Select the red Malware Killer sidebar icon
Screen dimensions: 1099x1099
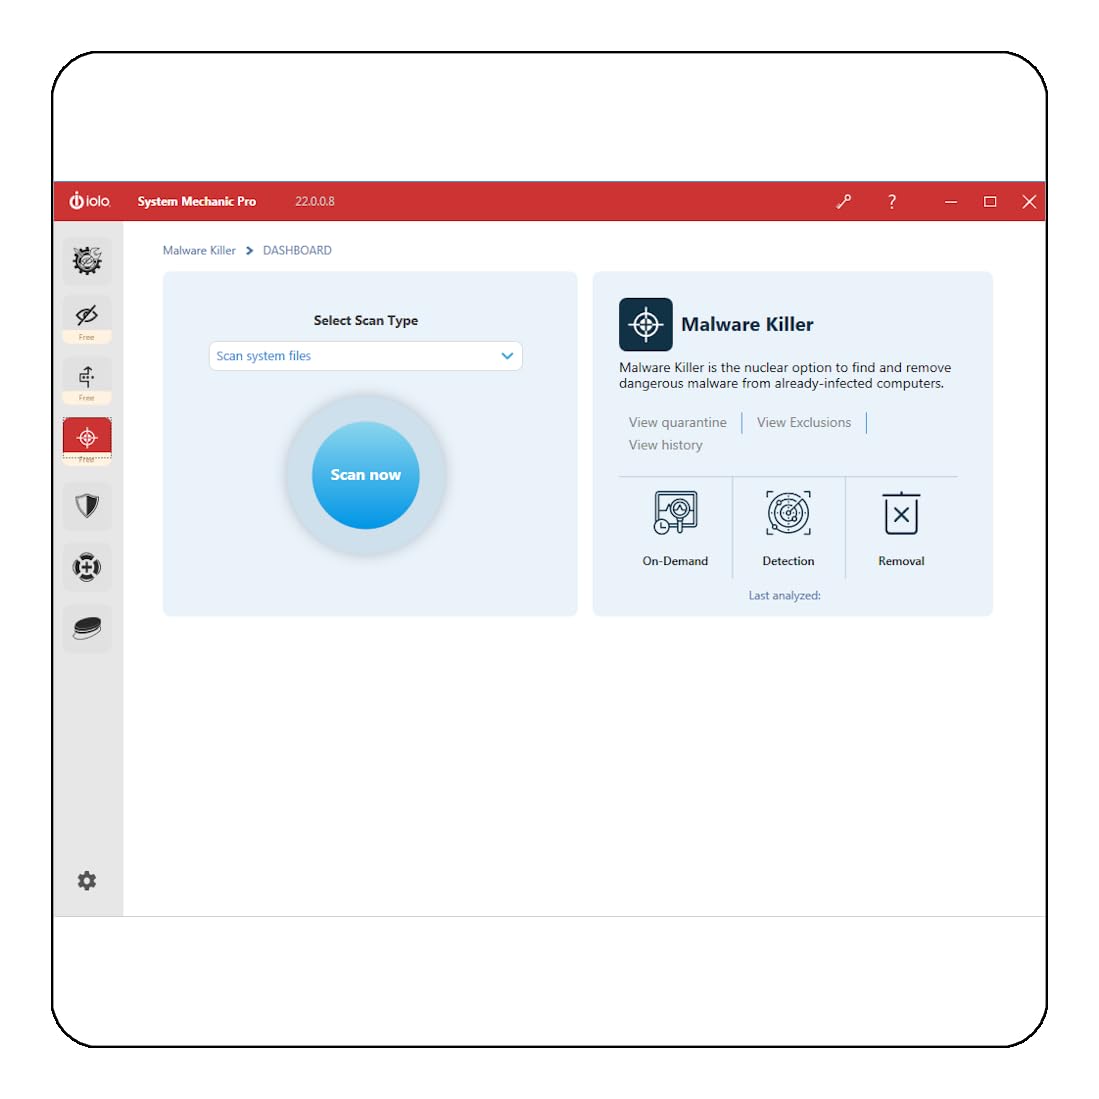coord(87,437)
